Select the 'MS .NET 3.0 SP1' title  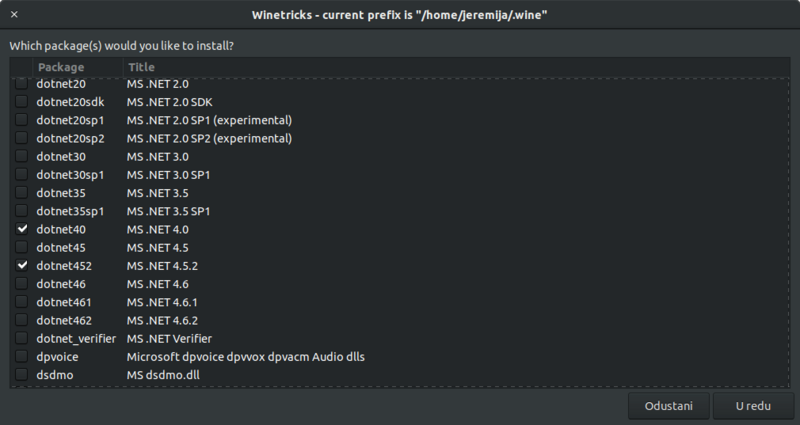168,175
